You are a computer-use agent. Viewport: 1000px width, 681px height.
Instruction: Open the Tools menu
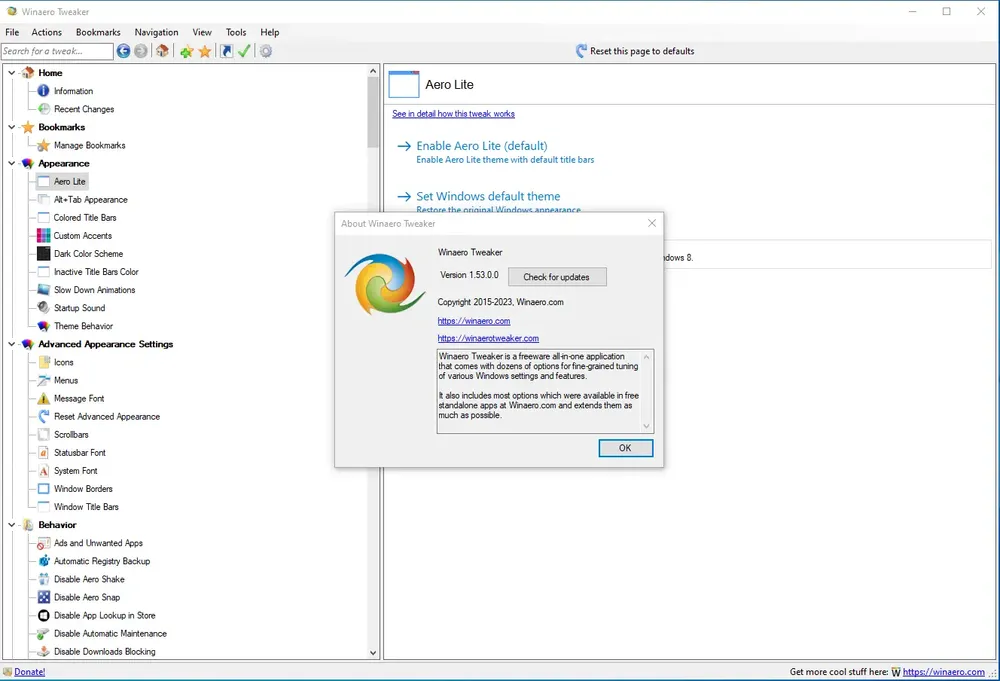[235, 32]
